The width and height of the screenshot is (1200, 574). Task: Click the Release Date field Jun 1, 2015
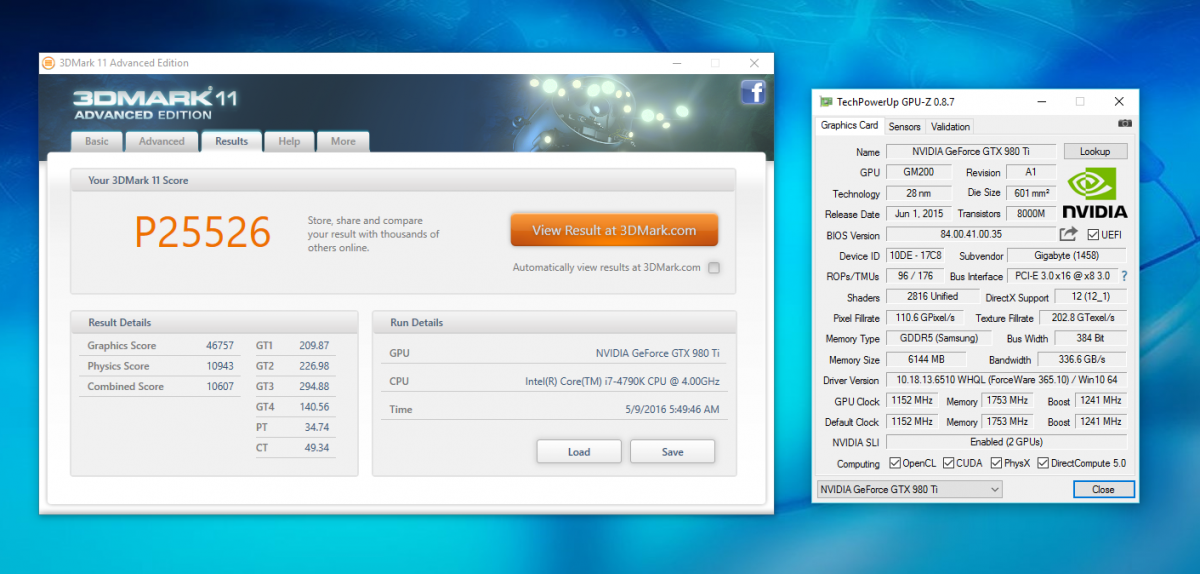pos(917,214)
